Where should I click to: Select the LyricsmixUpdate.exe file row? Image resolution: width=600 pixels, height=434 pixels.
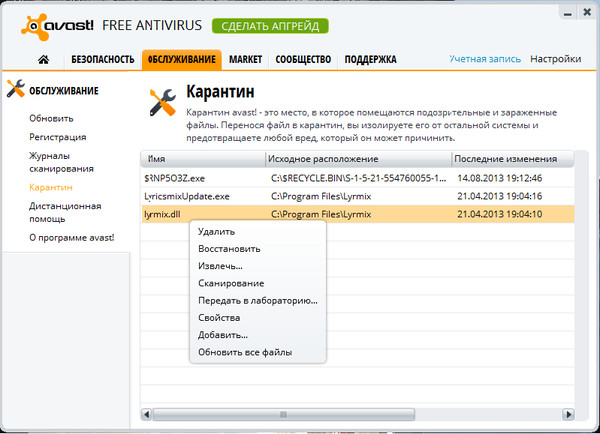358,196
